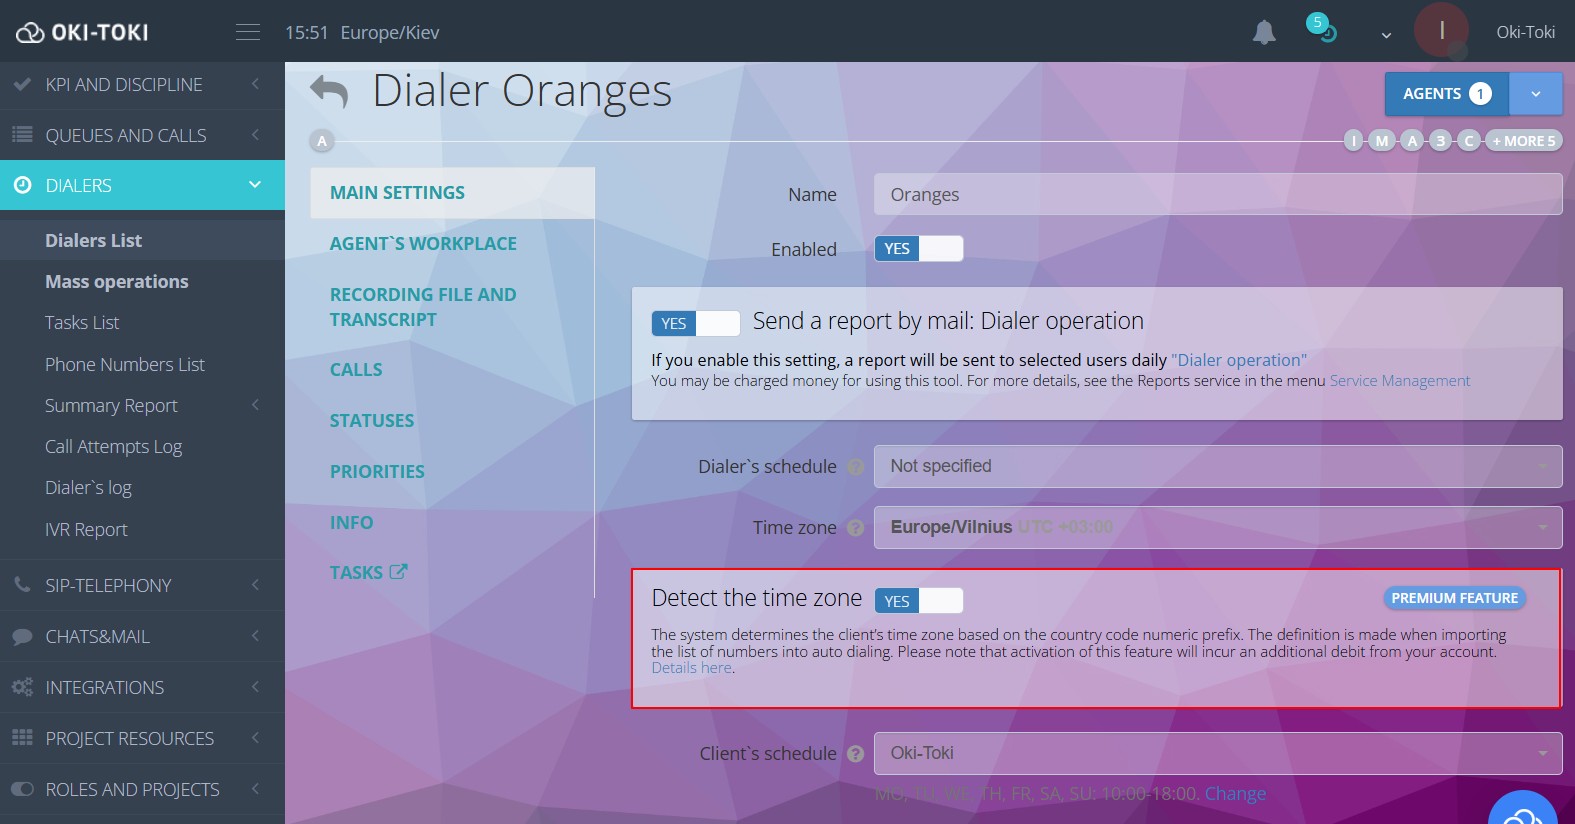Turn off Detect the time zone toggle
Viewport: 1575px width, 824px height.
click(x=918, y=601)
